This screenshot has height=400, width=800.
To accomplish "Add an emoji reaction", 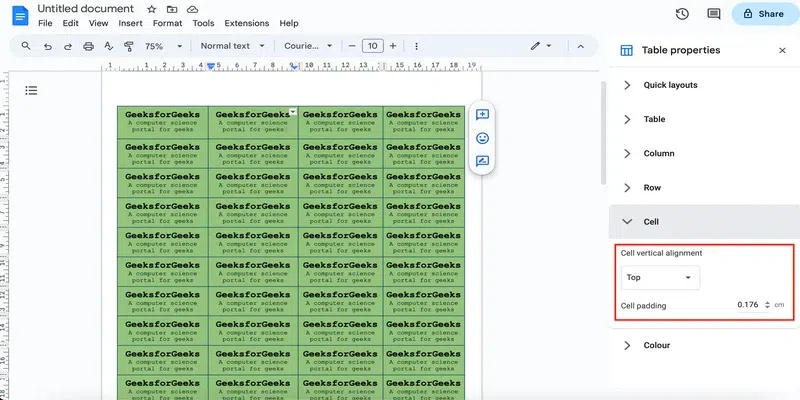I will click(x=482, y=138).
